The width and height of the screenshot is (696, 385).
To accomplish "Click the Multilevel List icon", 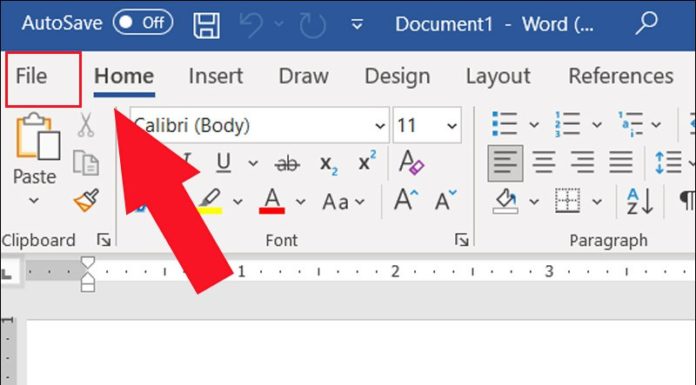I will click(630, 124).
